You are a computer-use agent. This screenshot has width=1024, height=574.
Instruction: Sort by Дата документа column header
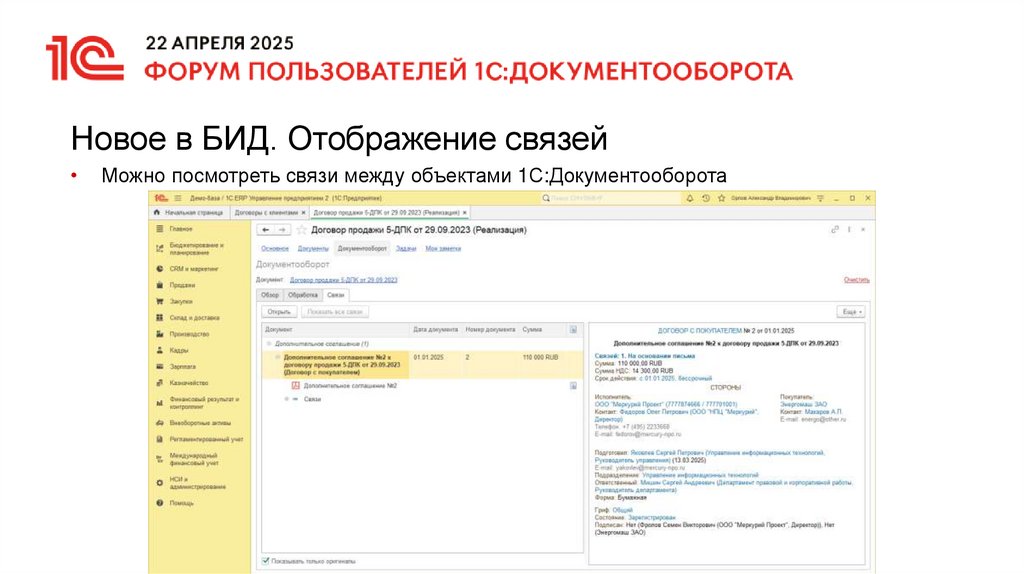[x=436, y=330]
